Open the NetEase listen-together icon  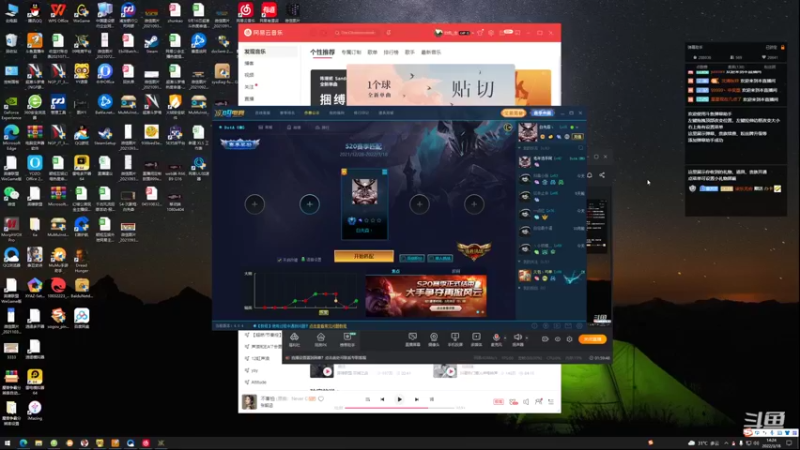(539, 402)
